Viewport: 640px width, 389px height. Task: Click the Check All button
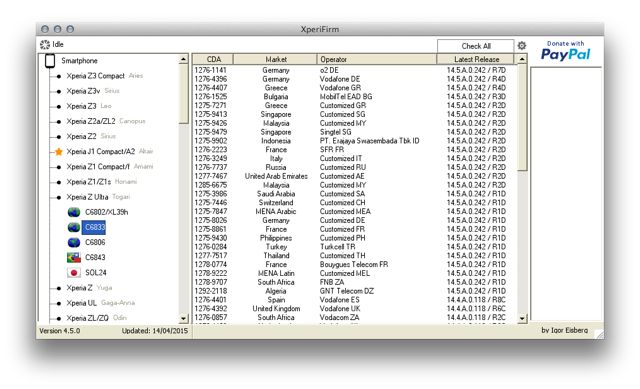(476, 46)
